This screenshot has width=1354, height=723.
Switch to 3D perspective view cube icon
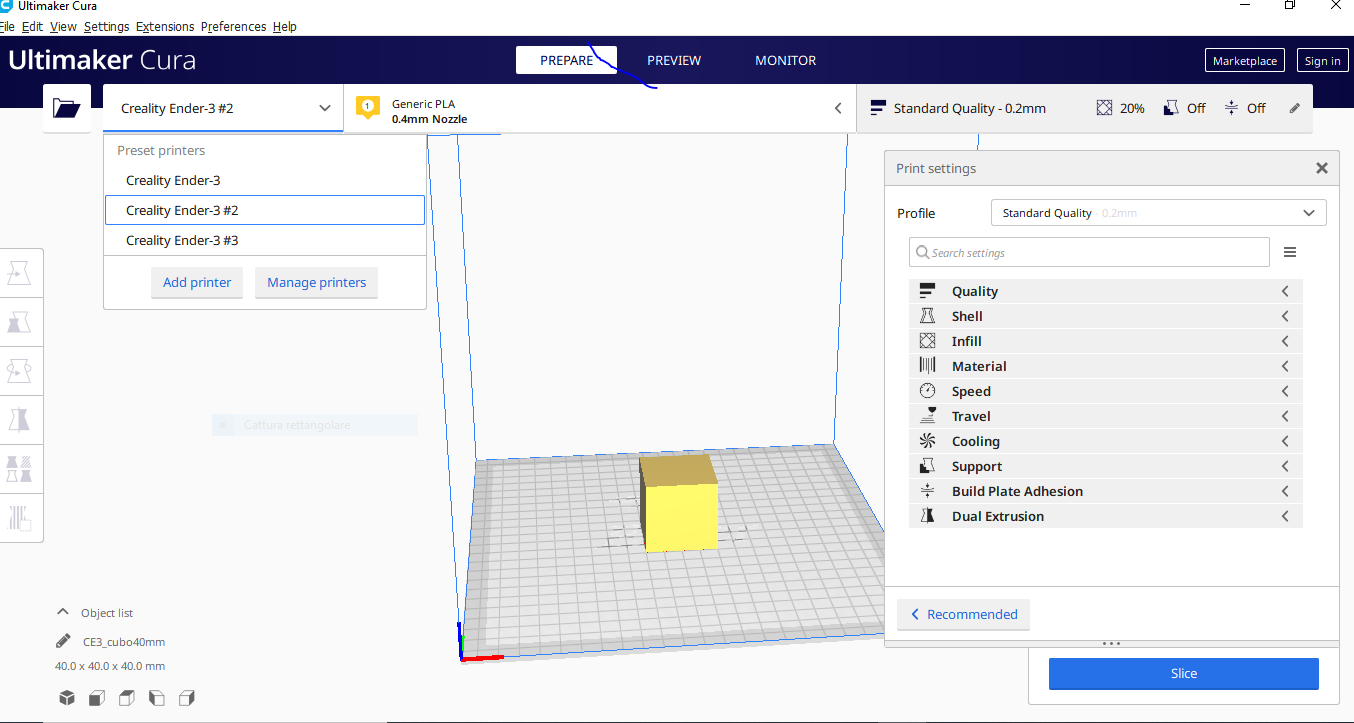coord(67,698)
